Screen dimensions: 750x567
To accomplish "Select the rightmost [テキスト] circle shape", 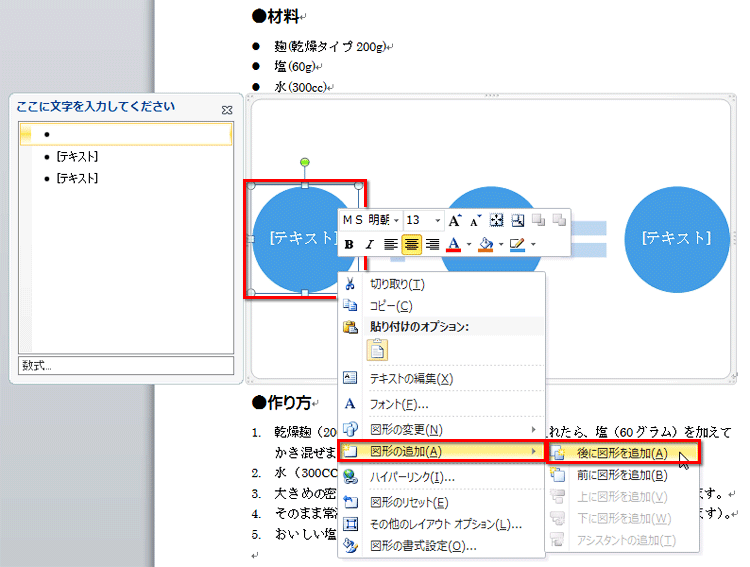I will [676, 239].
